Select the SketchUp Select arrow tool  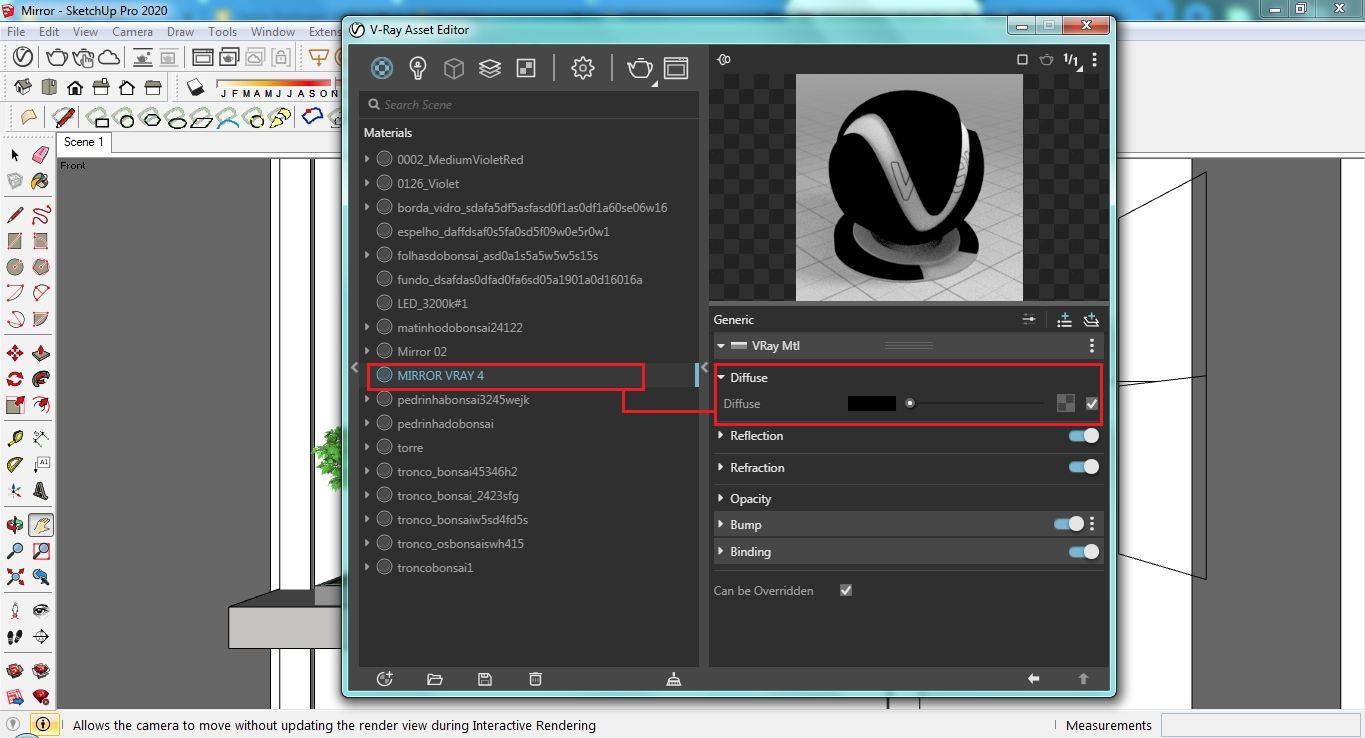[x=14, y=155]
